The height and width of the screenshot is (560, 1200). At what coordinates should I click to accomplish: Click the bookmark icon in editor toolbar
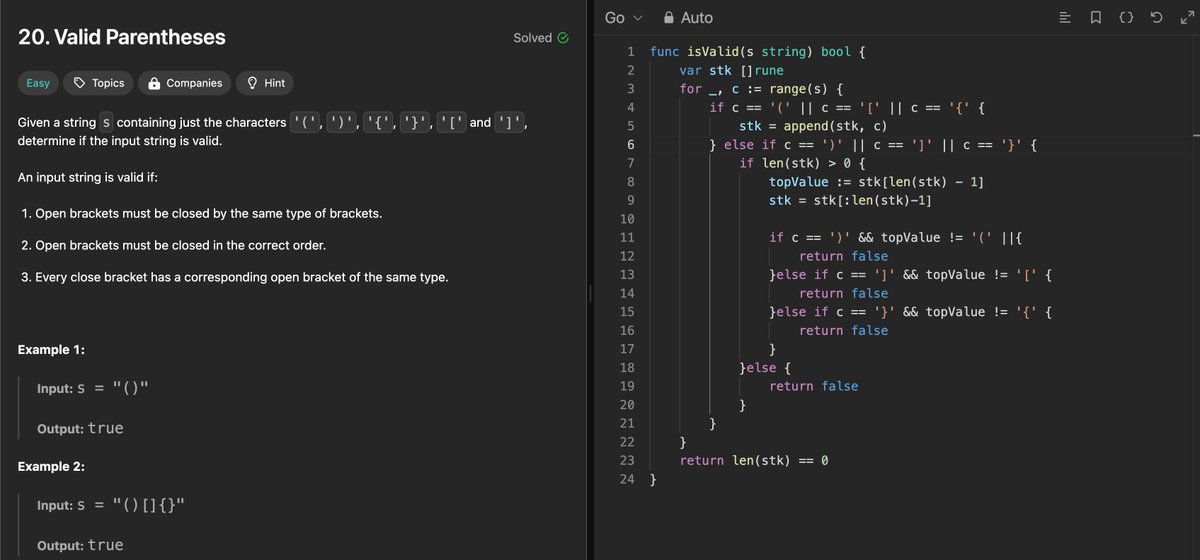click(x=1096, y=17)
